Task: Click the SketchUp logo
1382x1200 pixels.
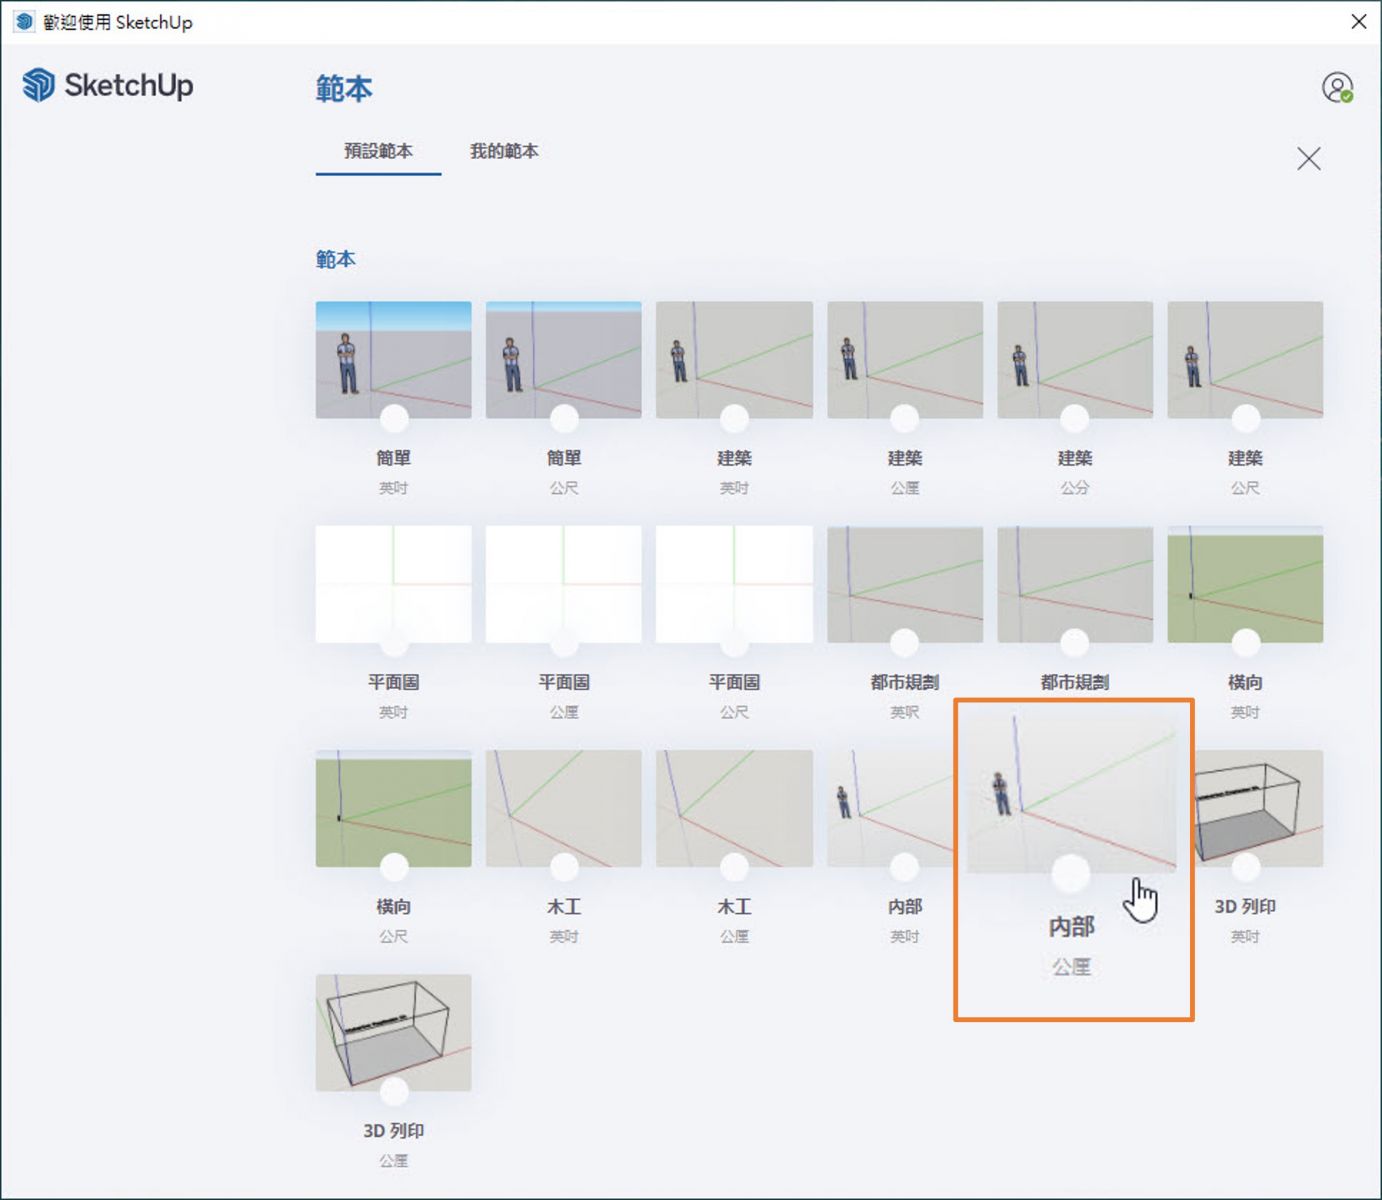Action: click(108, 85)
